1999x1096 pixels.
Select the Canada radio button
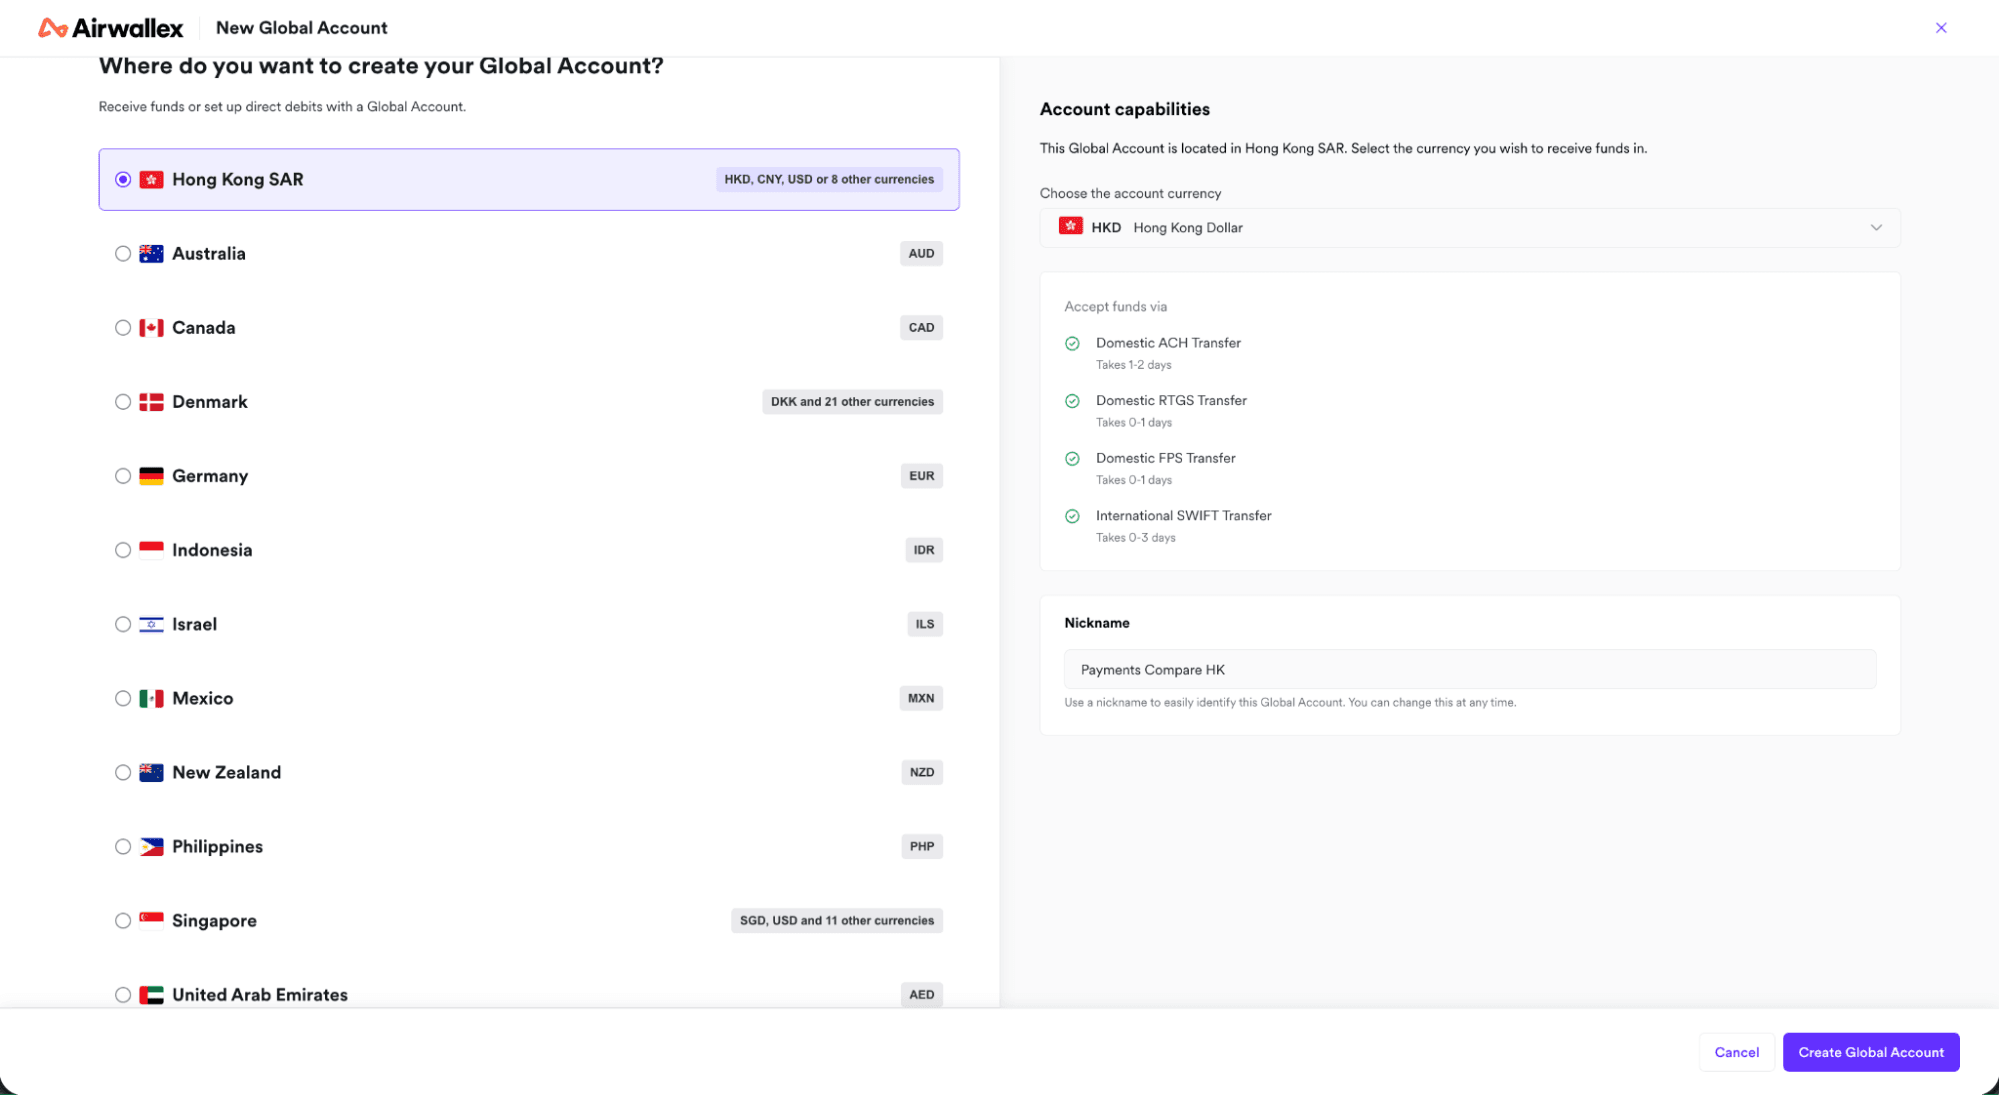point(123,328)
